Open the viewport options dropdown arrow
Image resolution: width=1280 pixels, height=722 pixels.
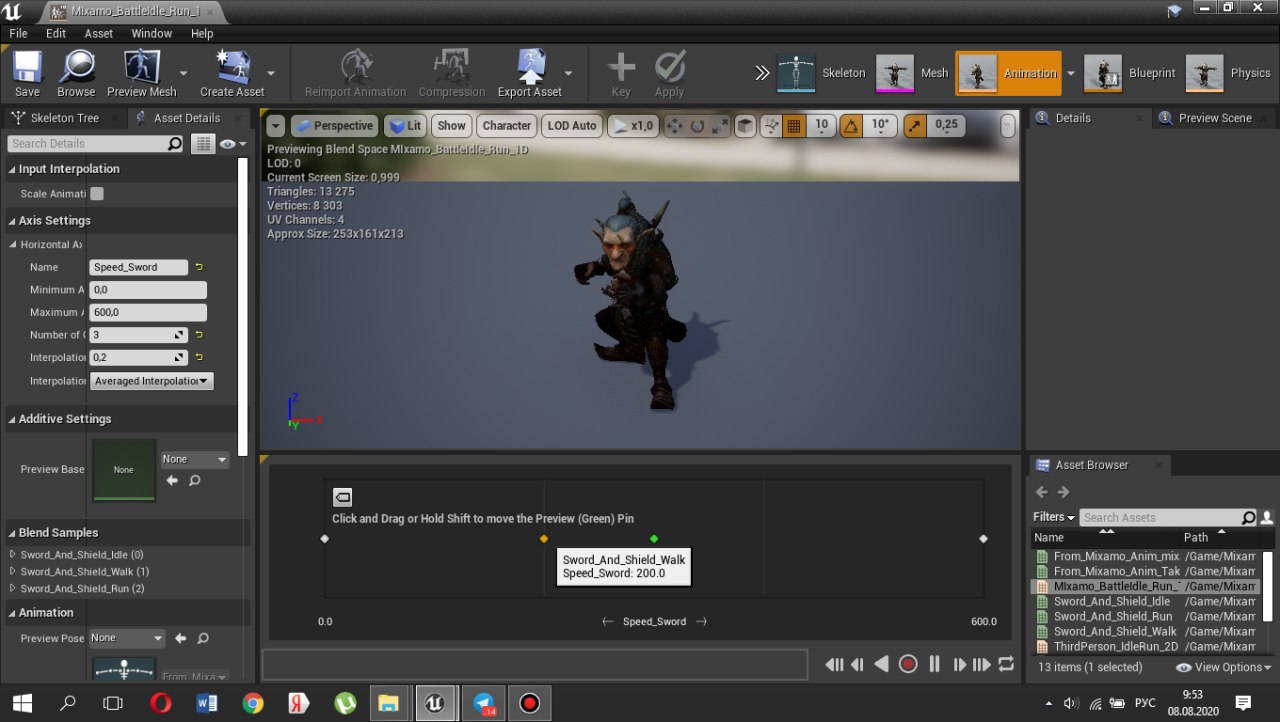276,126
